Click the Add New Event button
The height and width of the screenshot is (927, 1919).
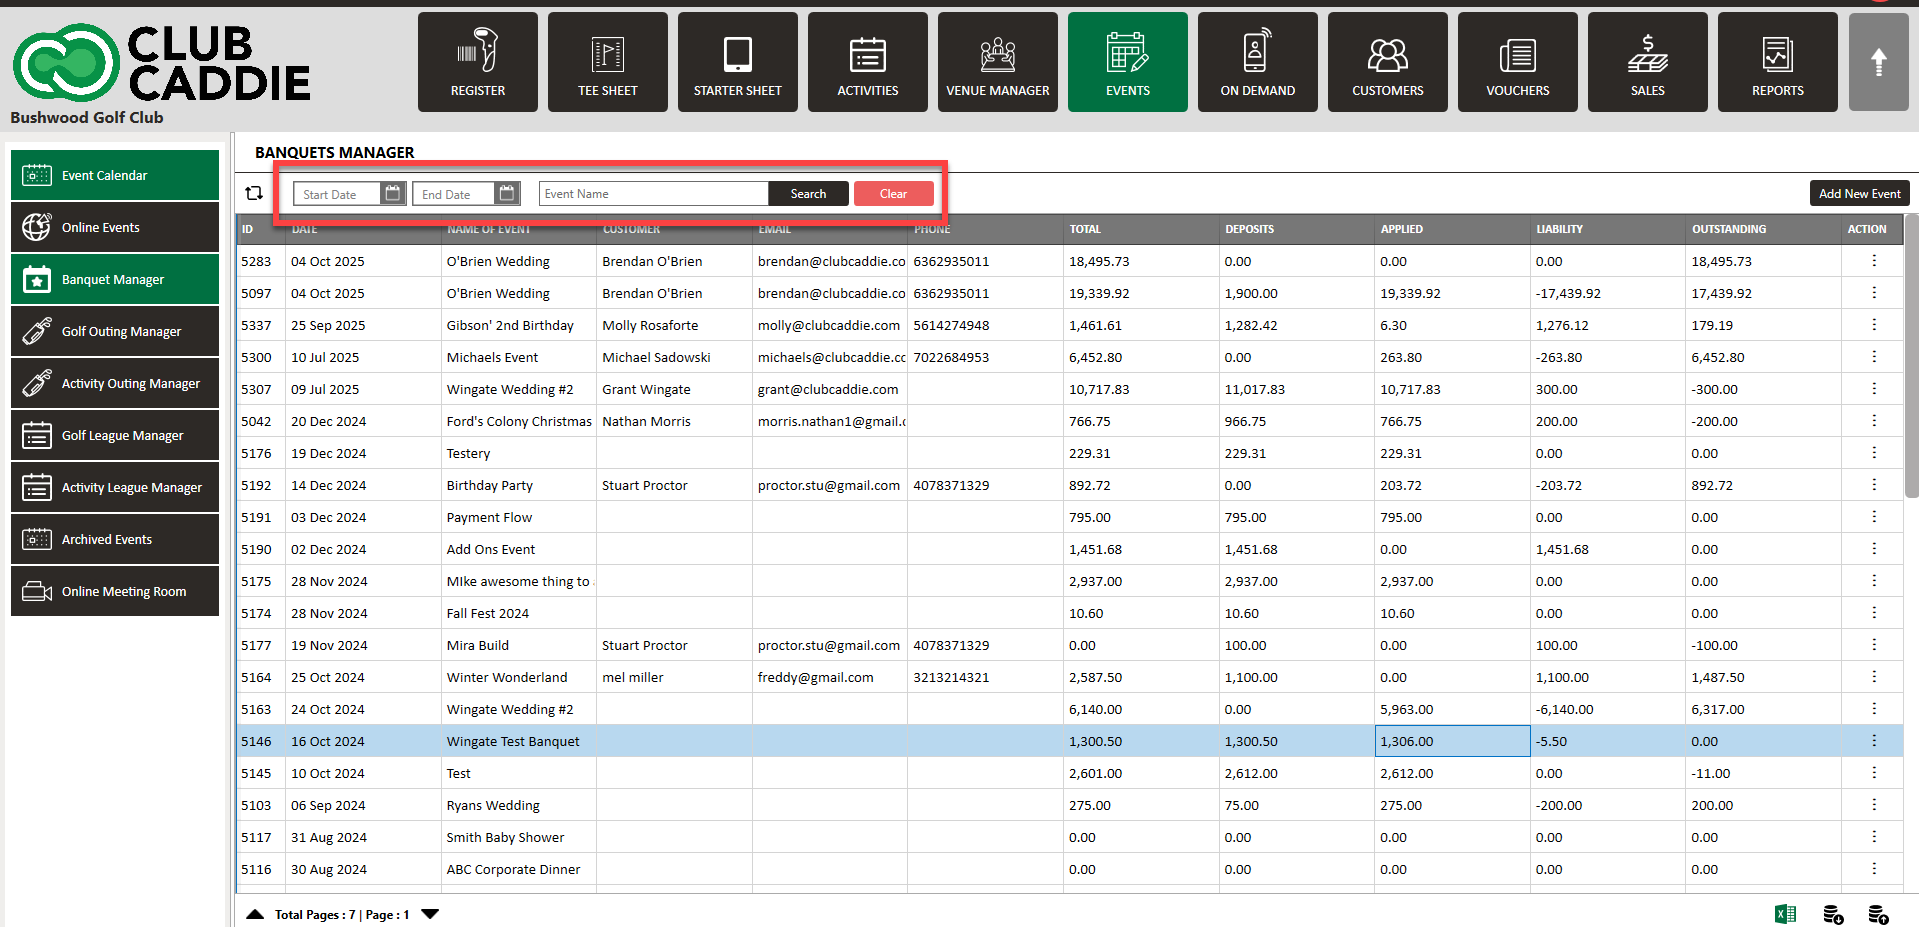pyautogui.click(x=1859, y=194)
